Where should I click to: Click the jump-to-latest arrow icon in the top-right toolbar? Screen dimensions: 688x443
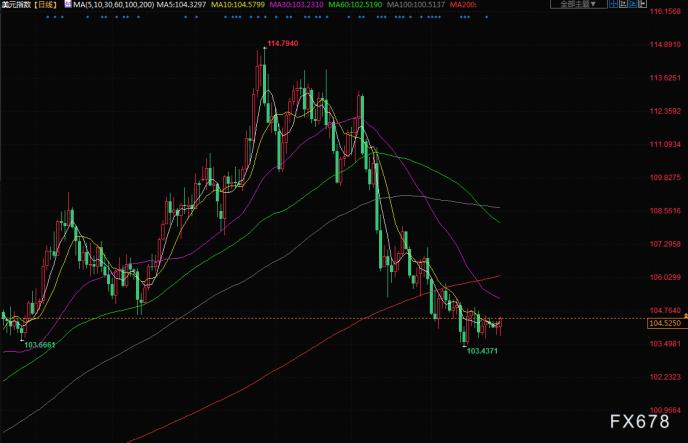[x=642, y=4]
